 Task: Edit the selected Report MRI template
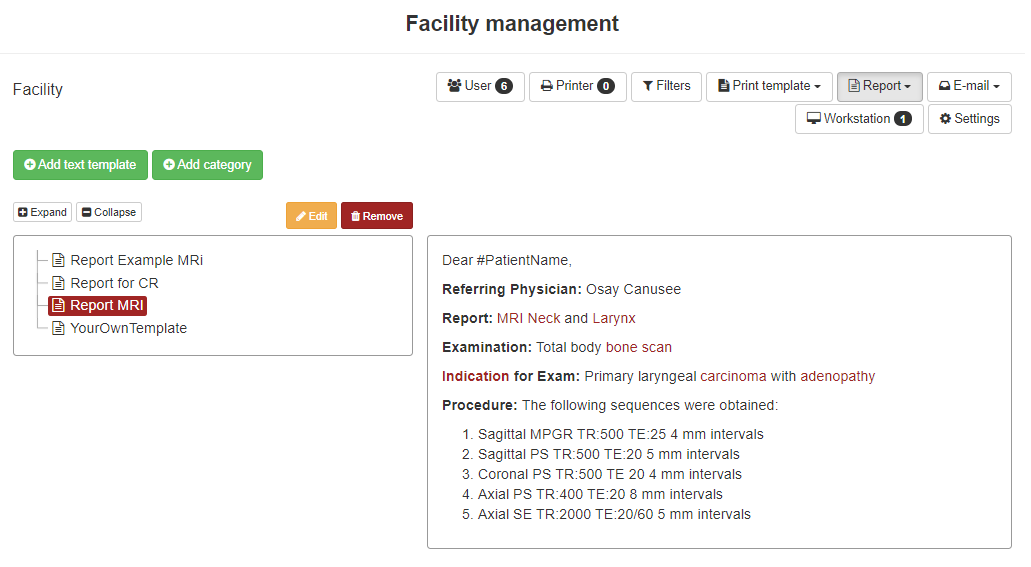(x=312, y=216)
